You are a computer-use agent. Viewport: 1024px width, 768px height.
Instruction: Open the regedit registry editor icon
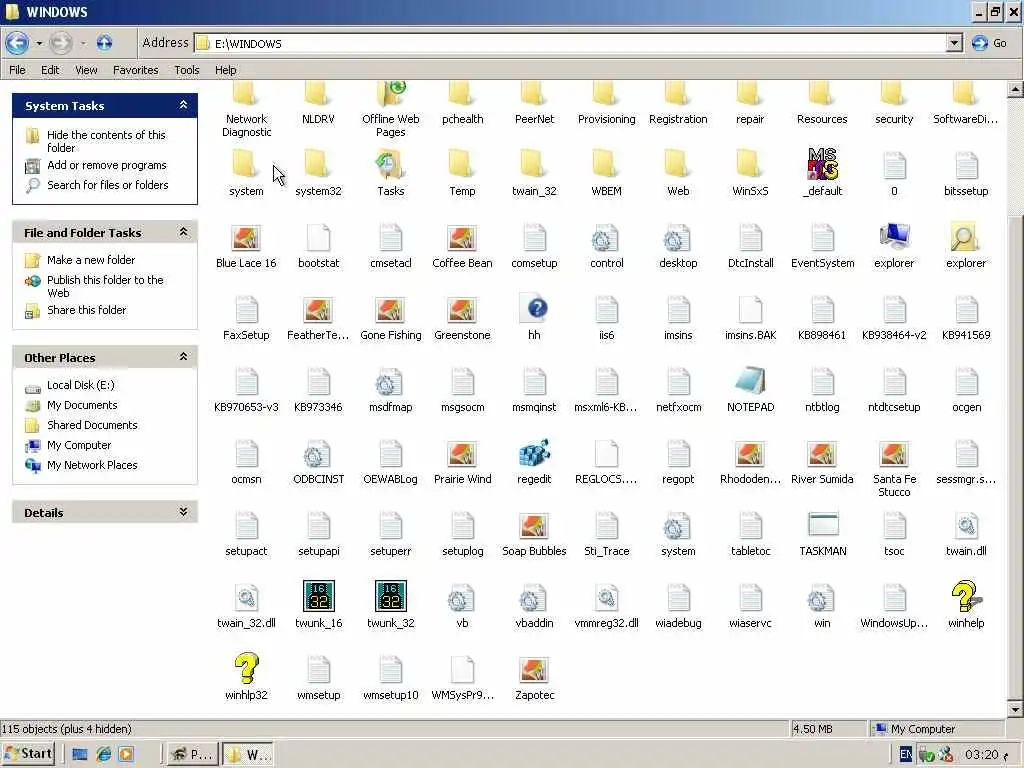click(534, 453)
